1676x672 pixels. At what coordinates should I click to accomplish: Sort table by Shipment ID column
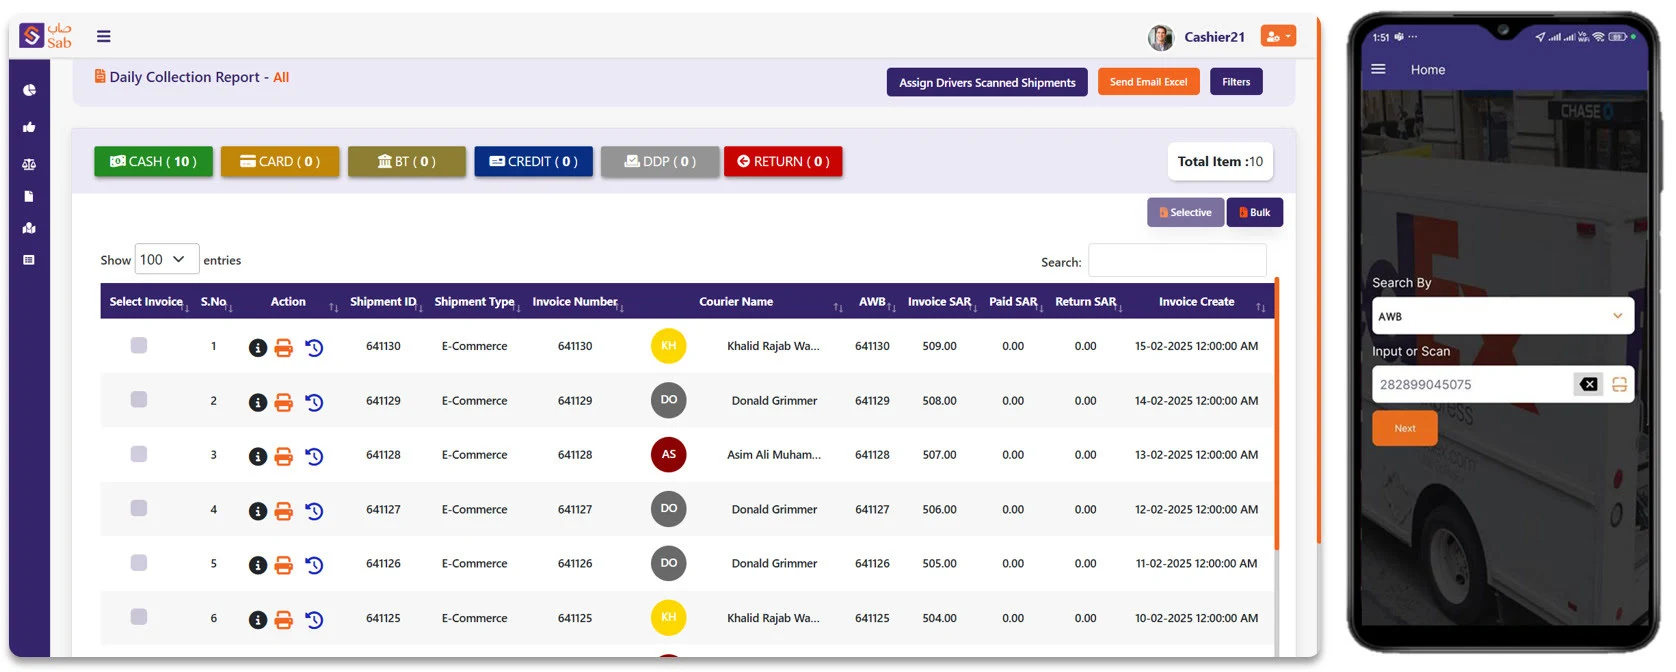tap(383, 301)
